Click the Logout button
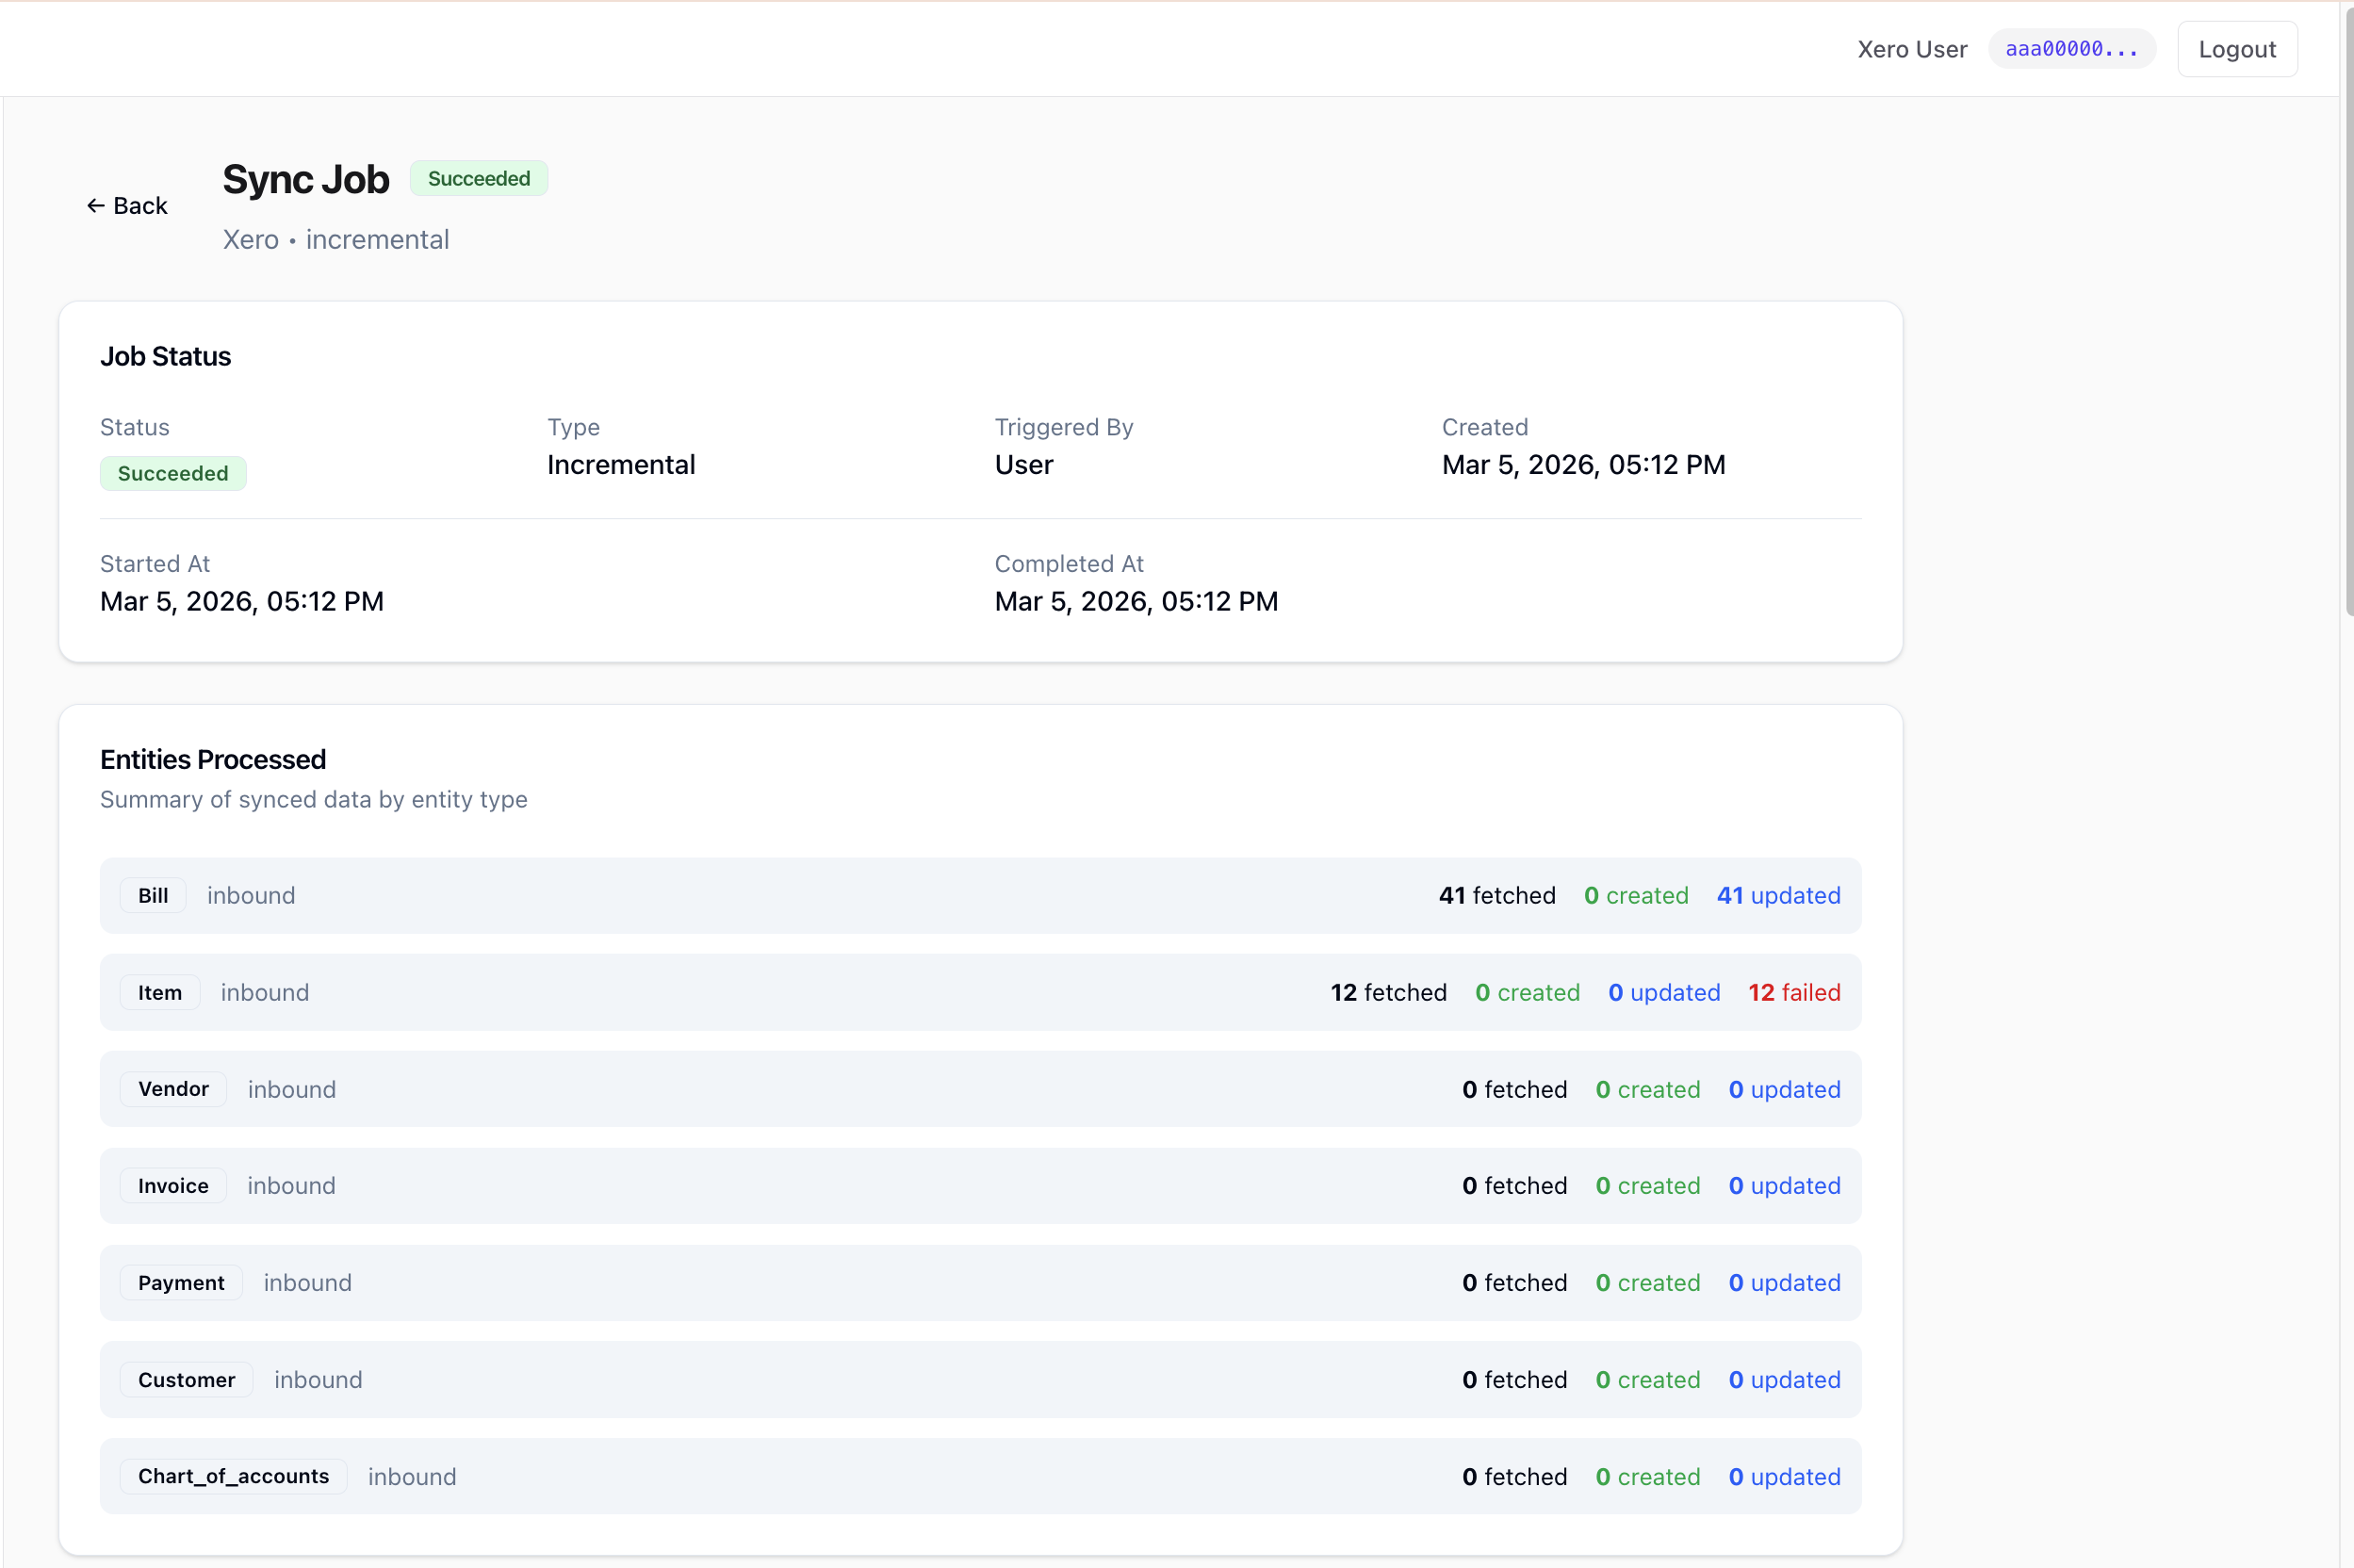The width and height of the screenshot is (2354, 1568). click(x=2236, y=48)
